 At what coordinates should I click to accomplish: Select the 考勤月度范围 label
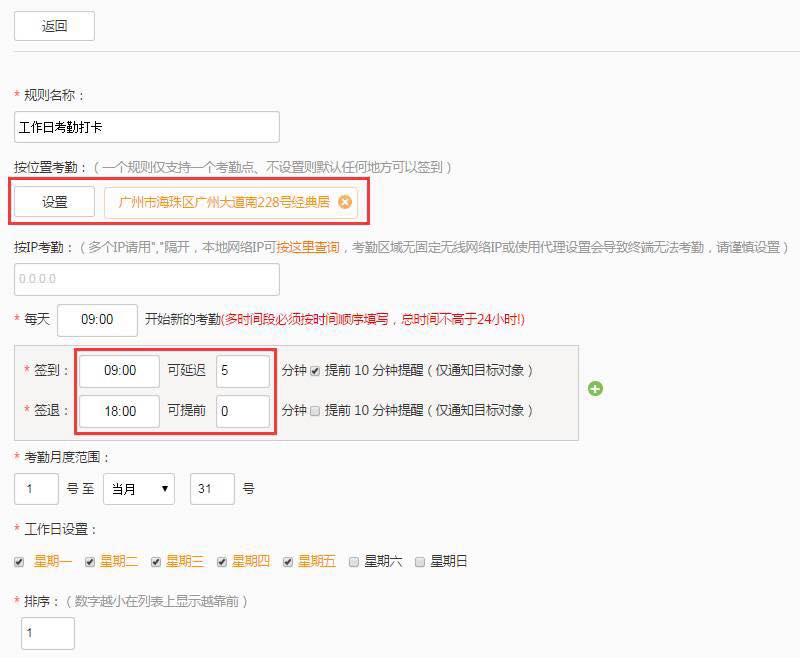tap(65, 458)
